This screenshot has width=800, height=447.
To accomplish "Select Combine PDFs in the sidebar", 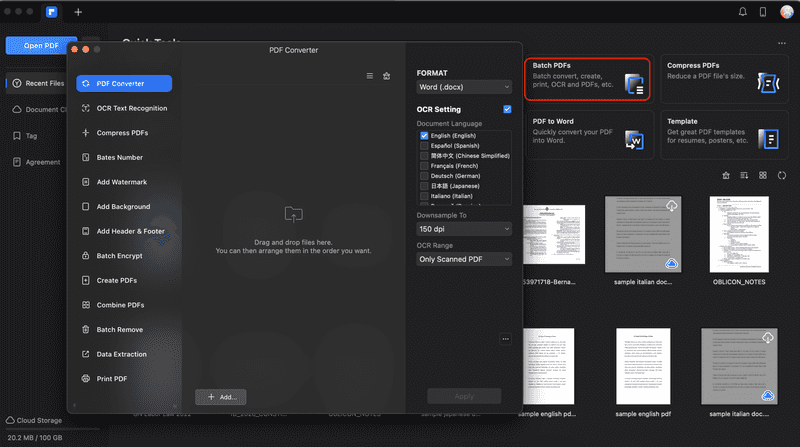I will (120, 305).
